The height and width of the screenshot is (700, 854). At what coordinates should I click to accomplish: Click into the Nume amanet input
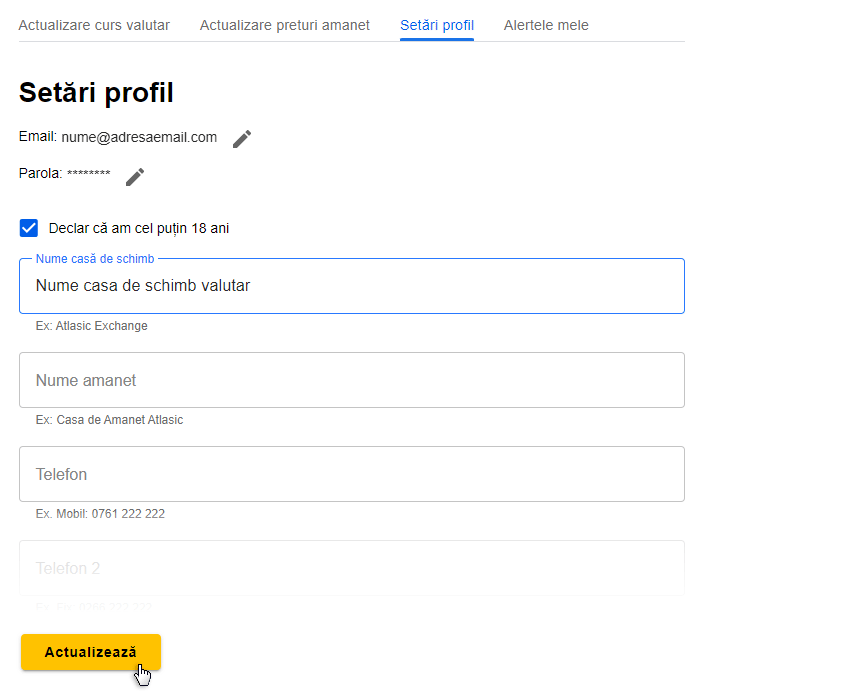click(x=352, y=380)
